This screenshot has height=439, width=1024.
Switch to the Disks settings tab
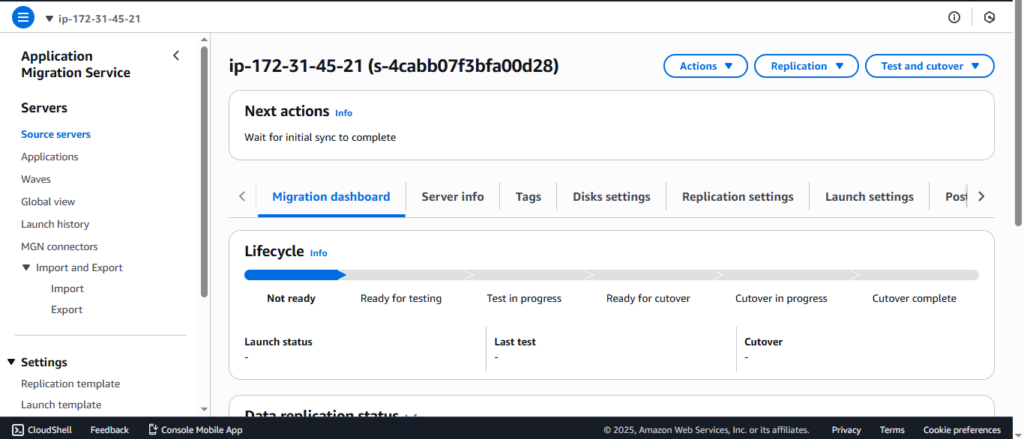[611, 197]
